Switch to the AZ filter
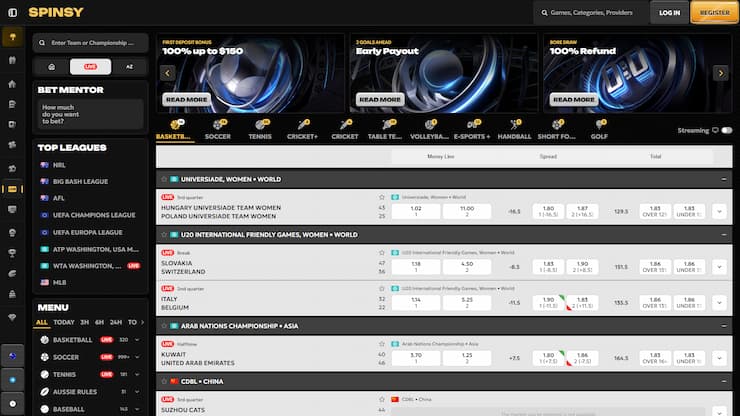Screen dimensions: 740x416 coord(129,67)
